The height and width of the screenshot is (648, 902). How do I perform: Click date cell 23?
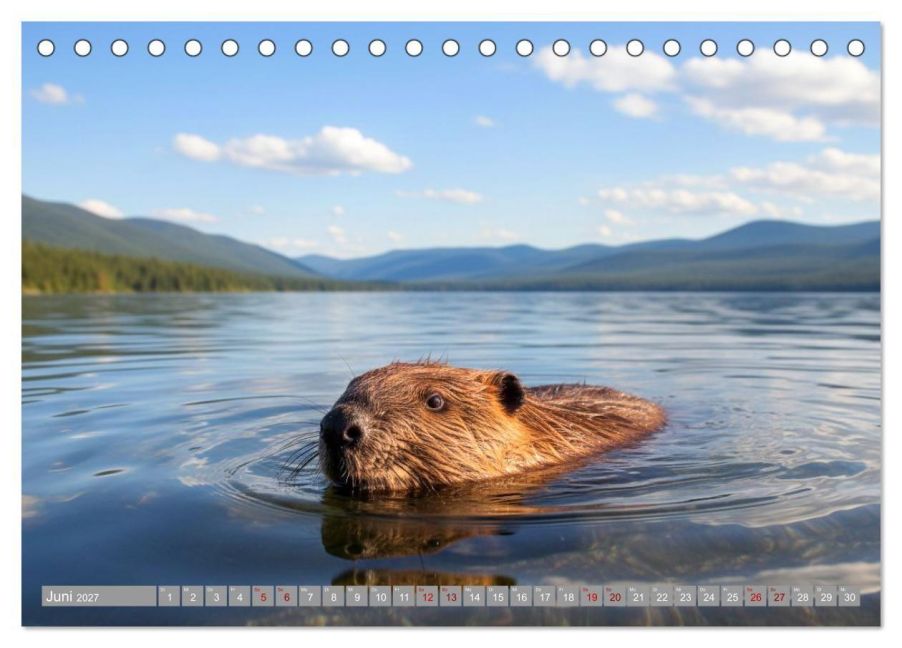click(685, 596)
